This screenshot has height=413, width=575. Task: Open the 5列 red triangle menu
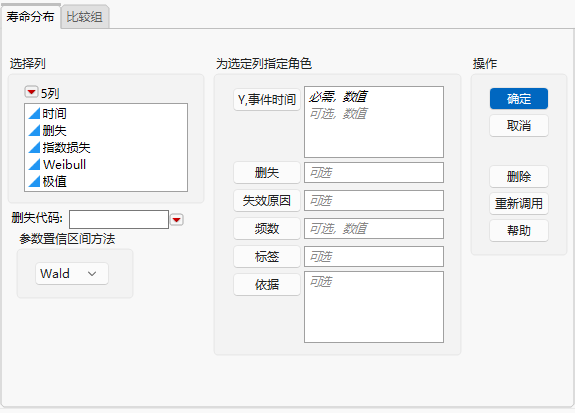click(31, 92)
